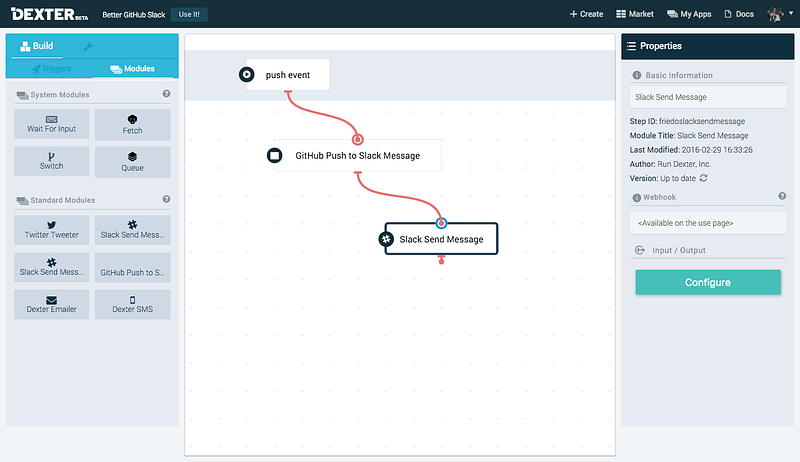Click the Properties panel menu icon
The width and height of the screenshot is (800, 462).
pyautogui.click(x=631, y=46)
